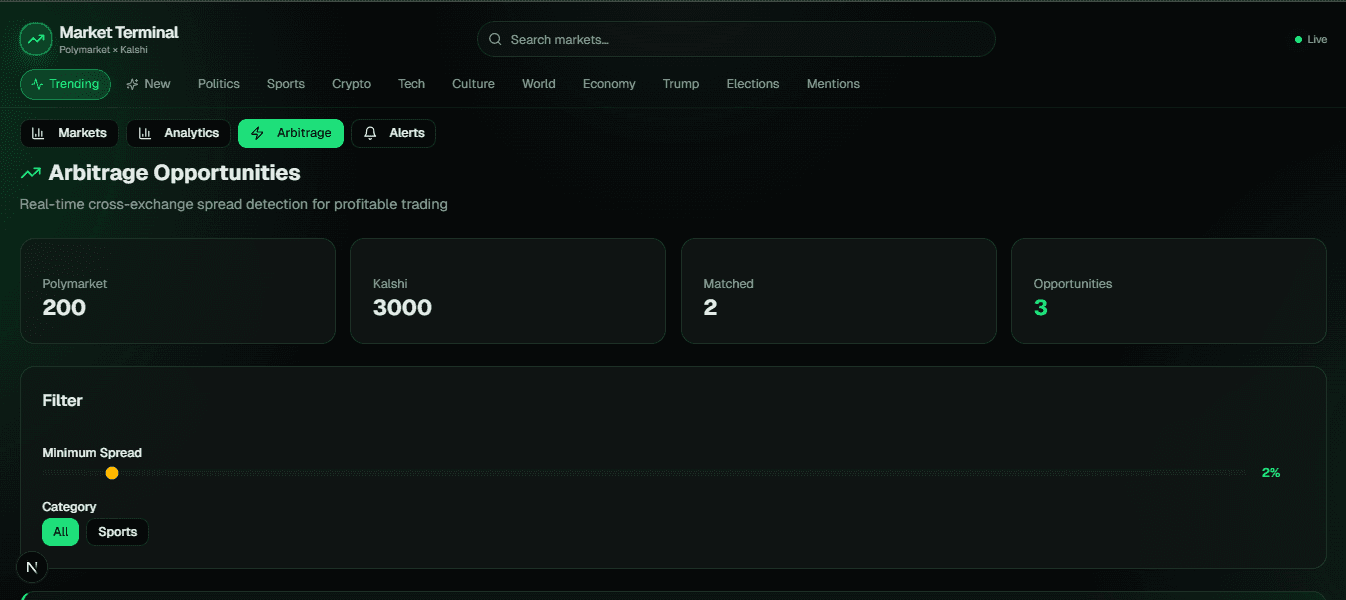
Task: Click the search magnifier icon
Action: click(x=495, y=40)
